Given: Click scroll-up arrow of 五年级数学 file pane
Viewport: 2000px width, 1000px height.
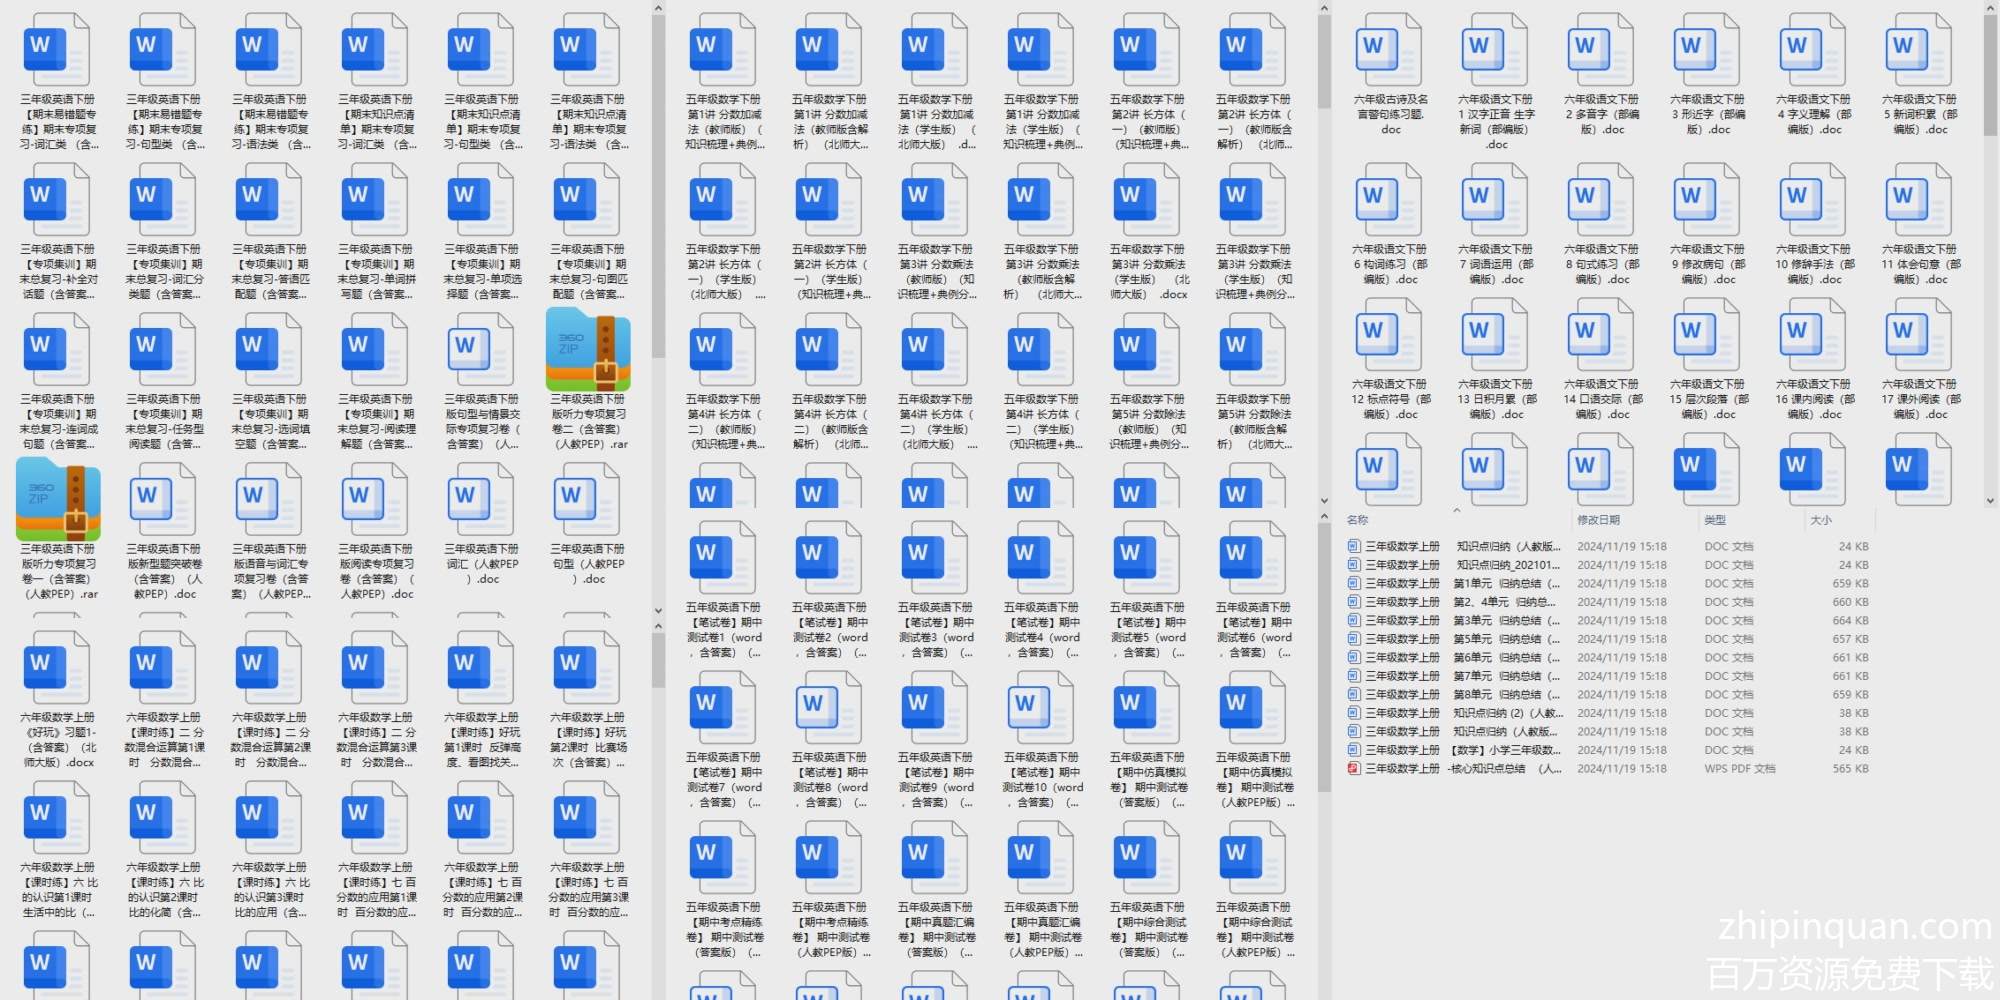Looking at the screenshot, I should (1324, 9).
